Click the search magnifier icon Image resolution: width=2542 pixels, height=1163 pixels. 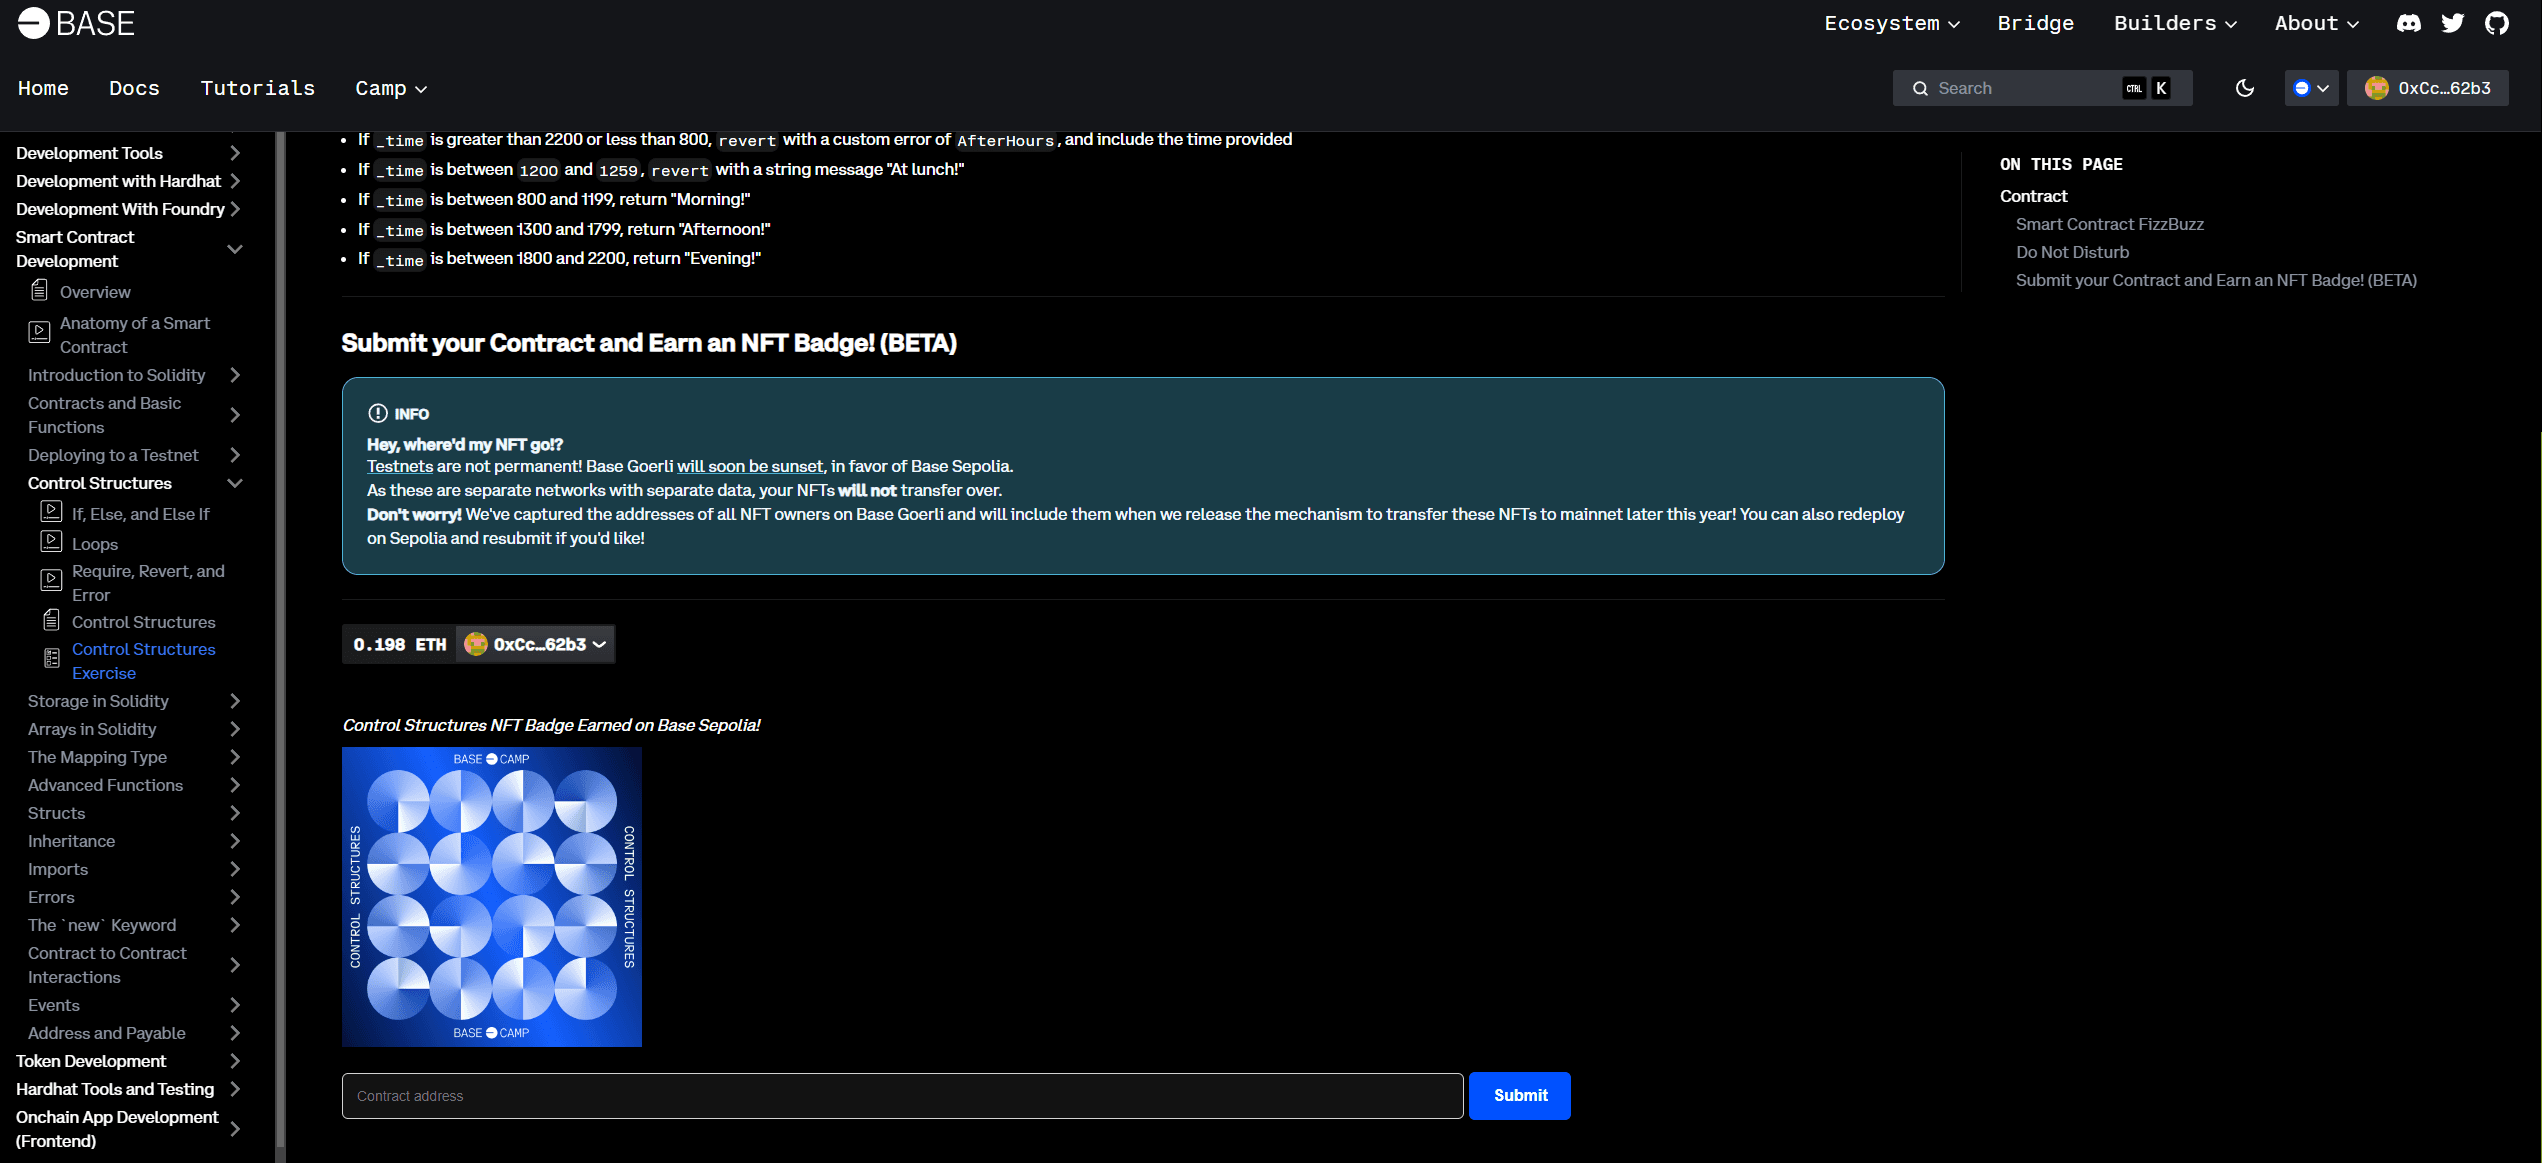point(1920,88)
